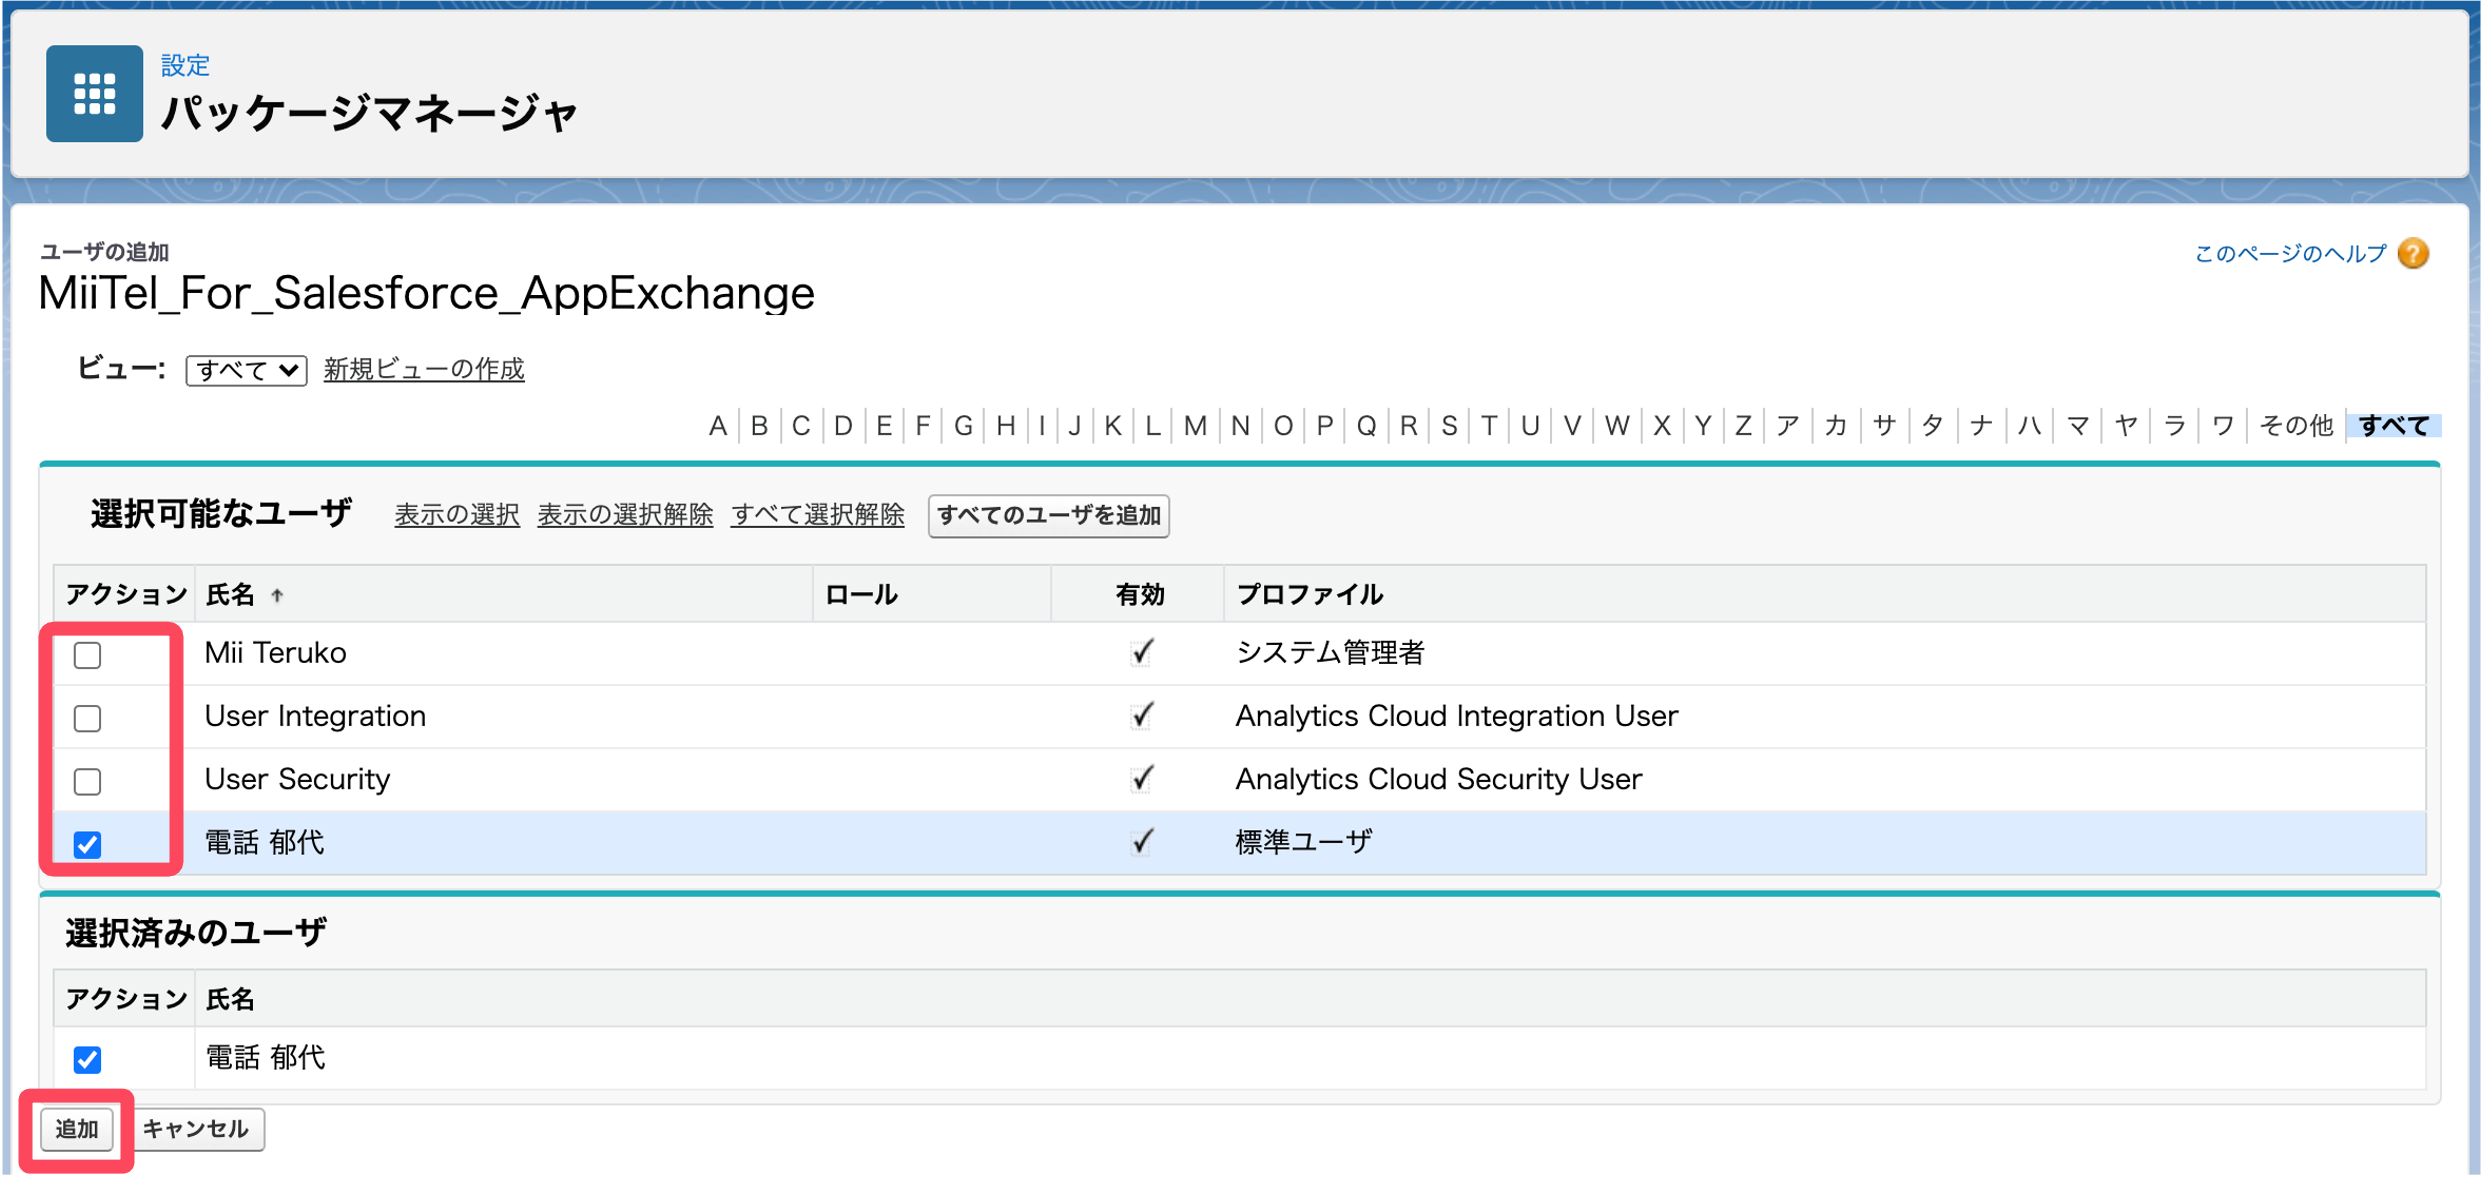This screenshot has height=1177, width=2484.
Task: Uncheck 電話 郁代 in available users
Action: click(x=88, y=844)
